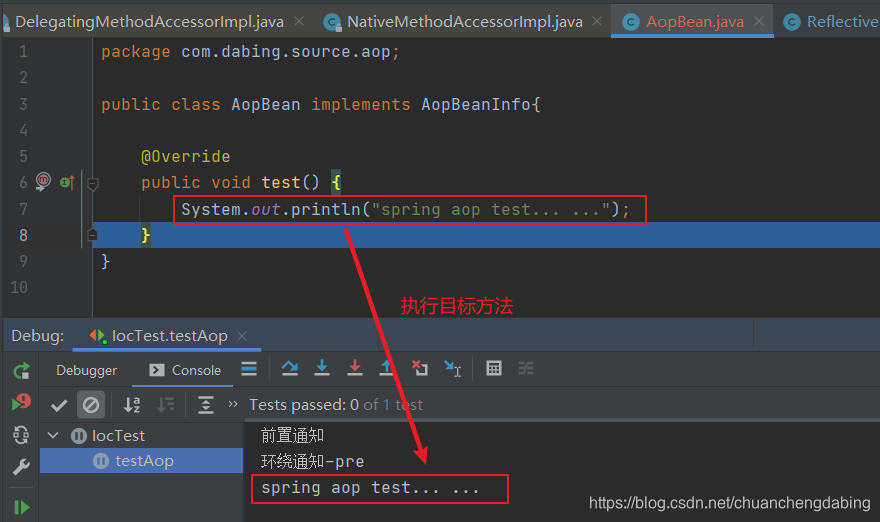Viewport: 880px width, 522px height.
Task: Click the 'Debug:' tool window label
Action: pos(38,336)
